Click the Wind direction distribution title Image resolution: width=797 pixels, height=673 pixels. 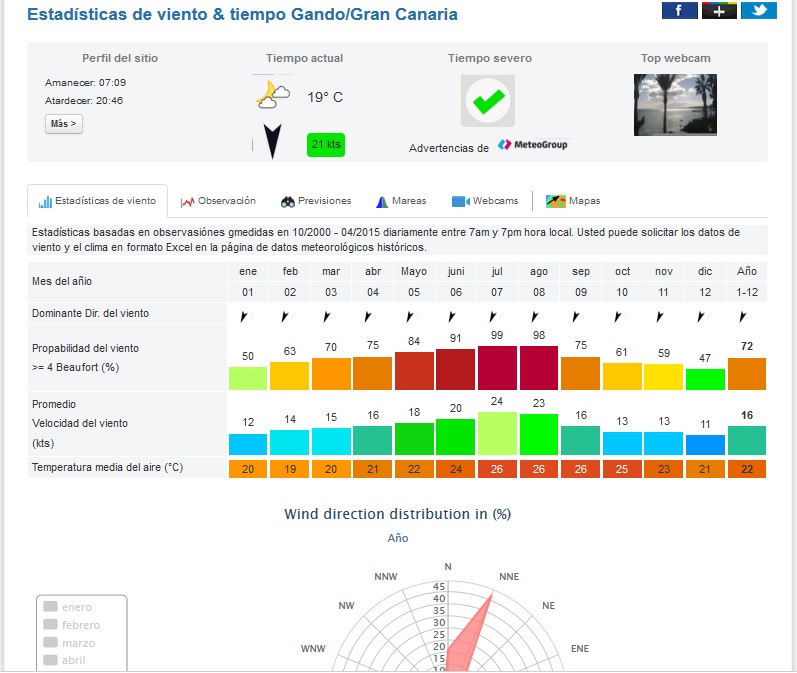coord(397,514)
